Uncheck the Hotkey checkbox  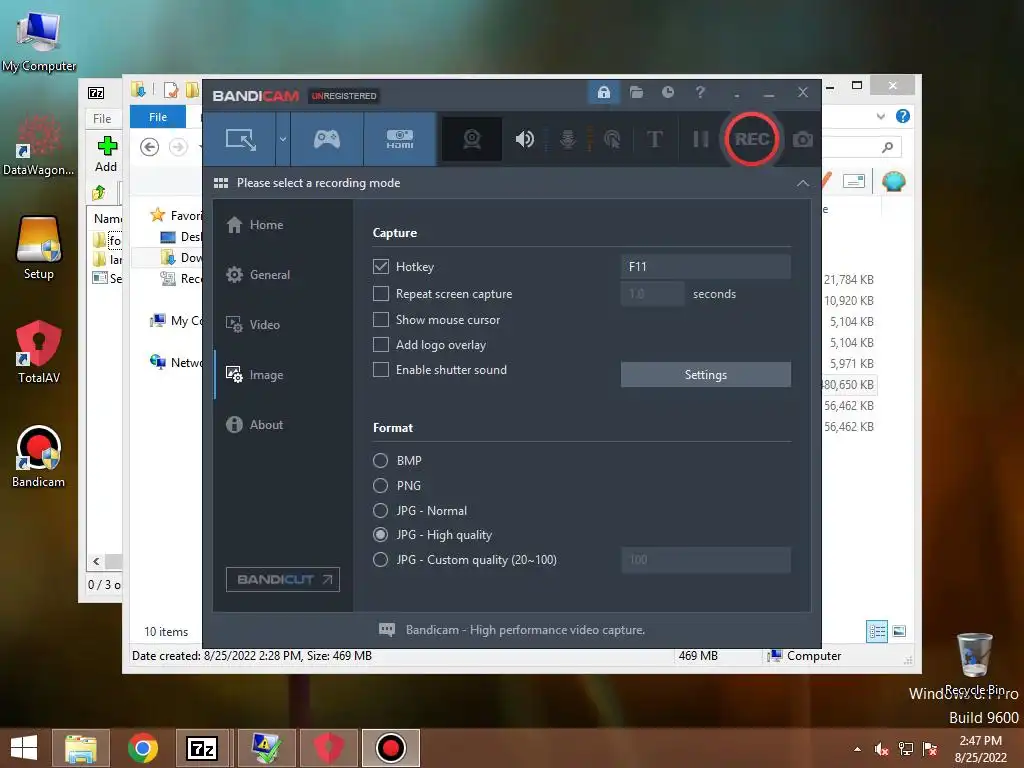[x=381, y=266]
